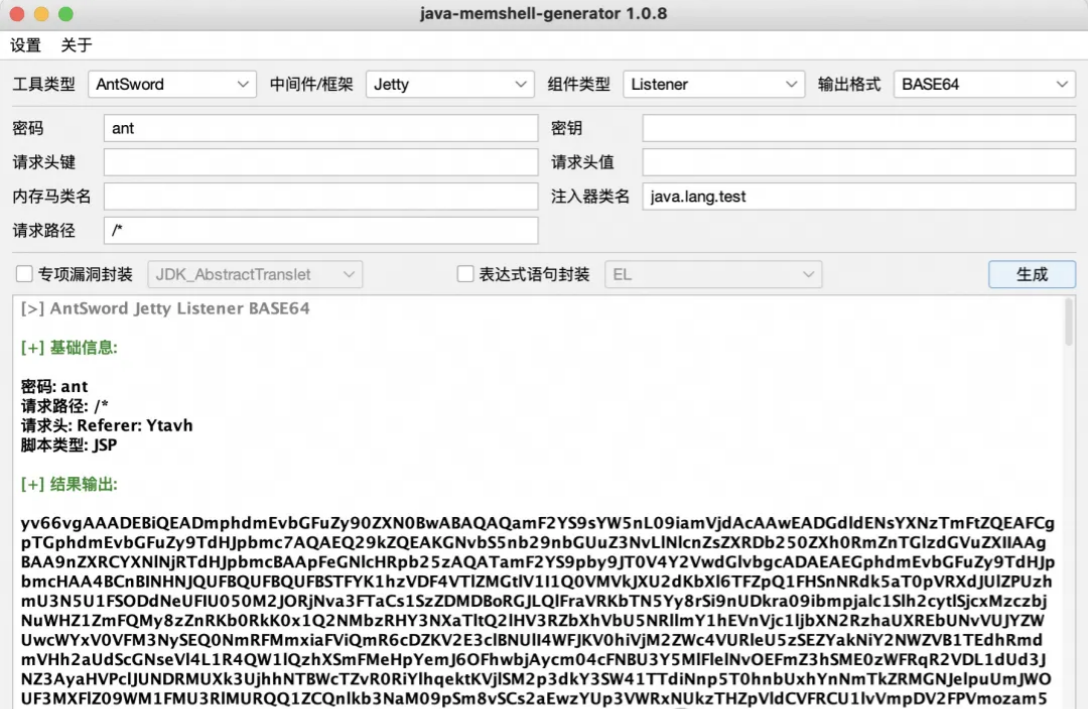Screen dimensions: 1088x709
Task: Focus the 注入器类名 field with java.lang.test
Action: pyautogui.click(x=859, y=196)
